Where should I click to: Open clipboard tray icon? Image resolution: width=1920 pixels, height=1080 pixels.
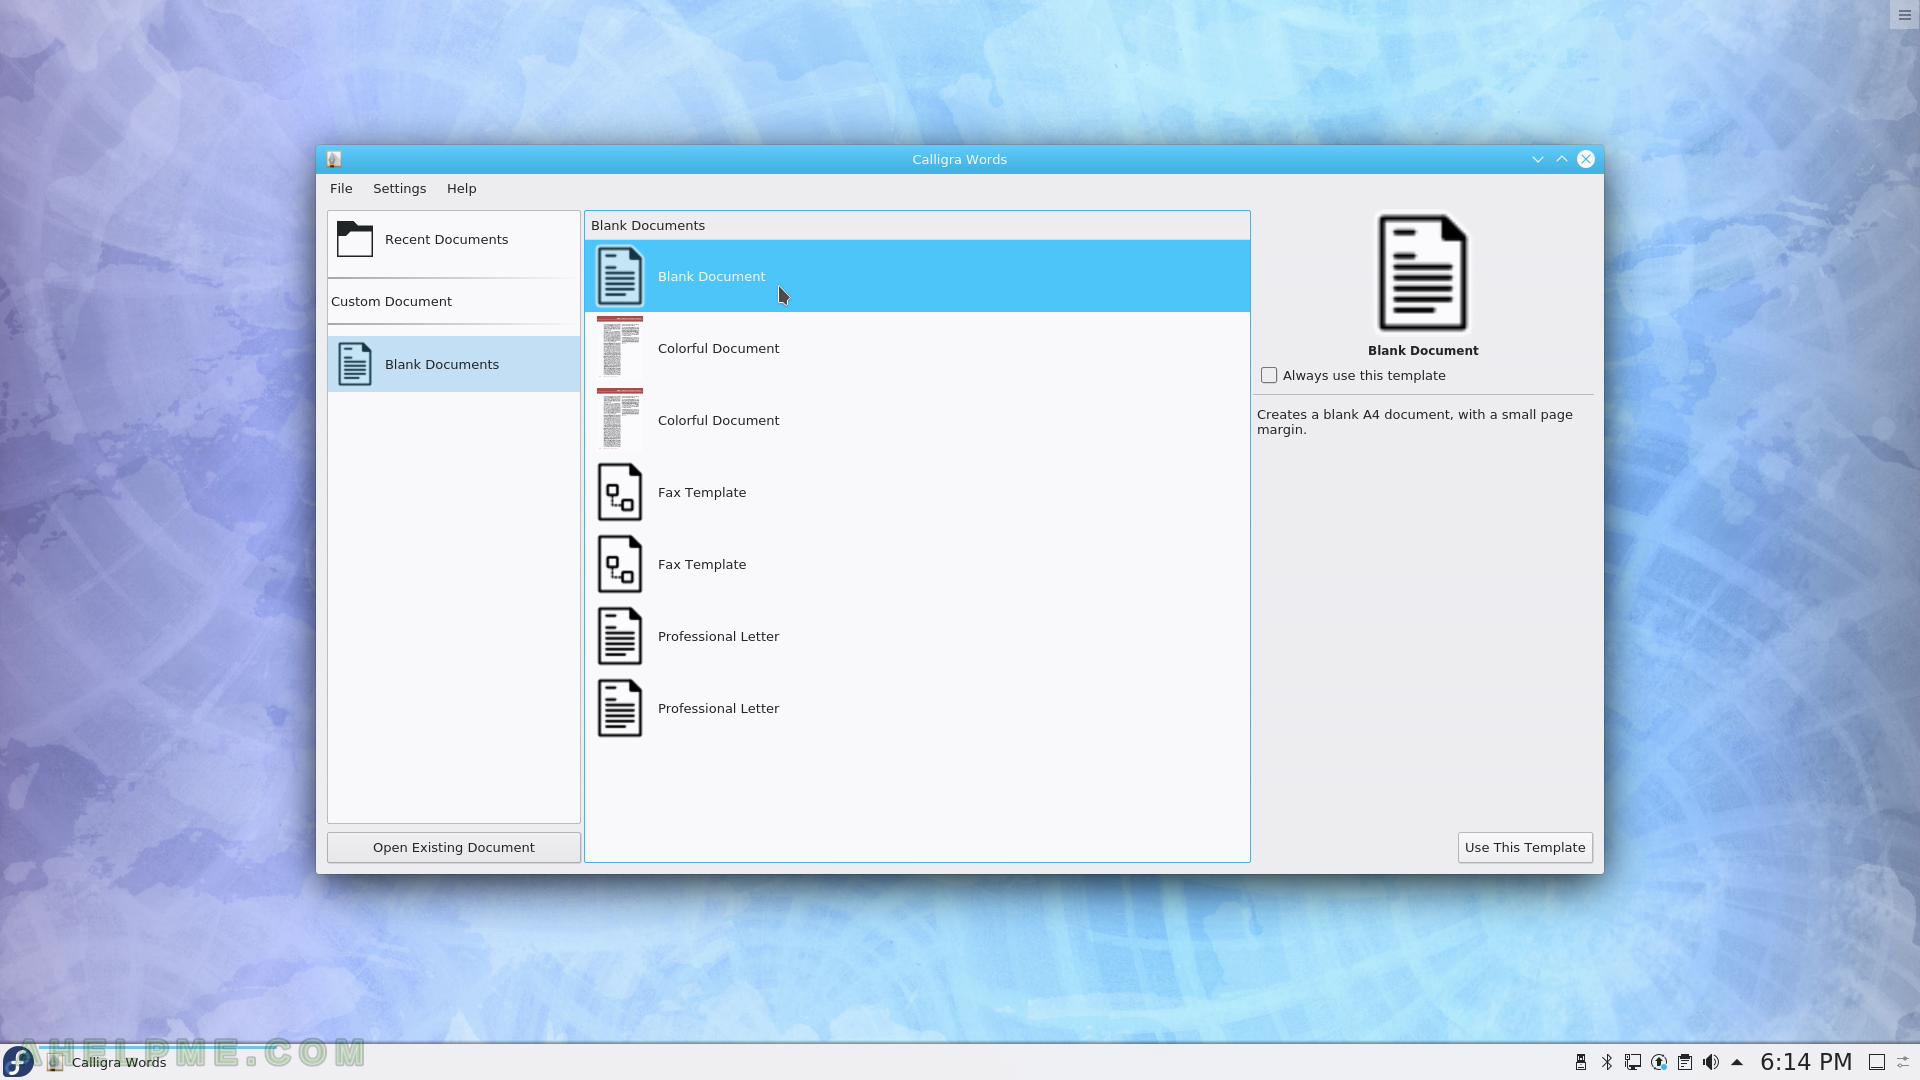tap(1685, 1062)
